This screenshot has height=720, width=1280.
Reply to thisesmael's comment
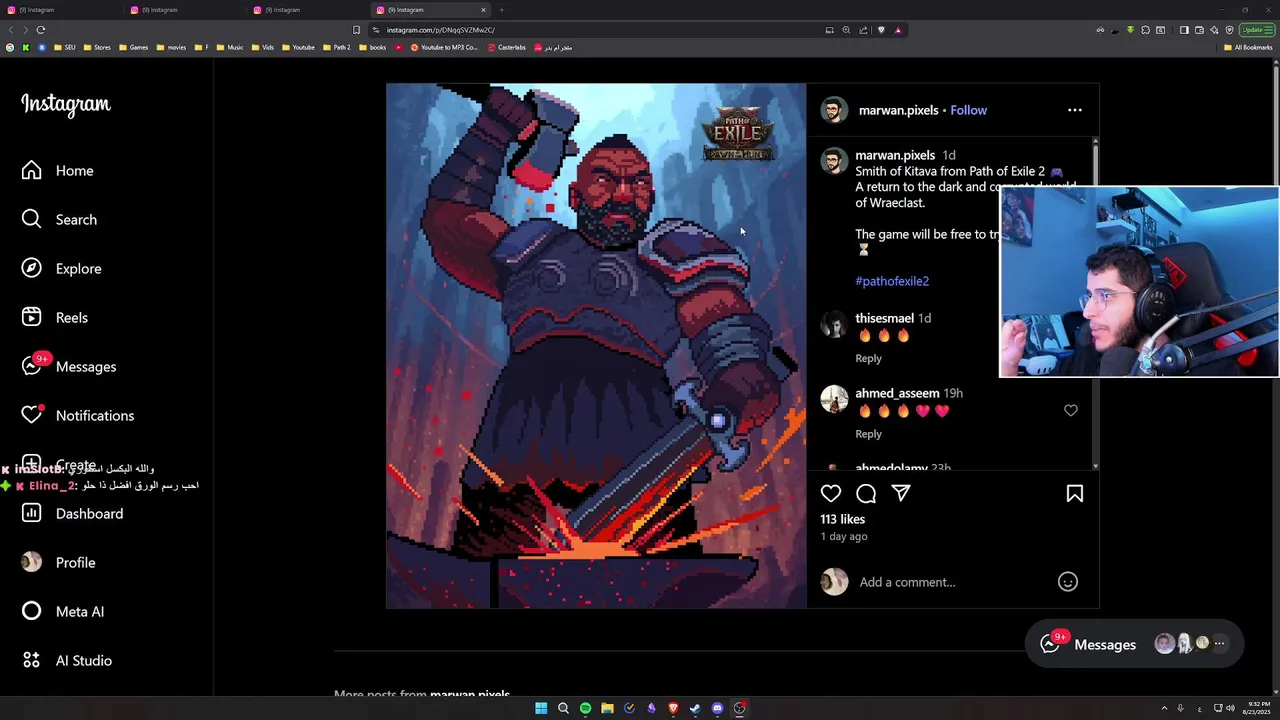(x=868, y=358)
